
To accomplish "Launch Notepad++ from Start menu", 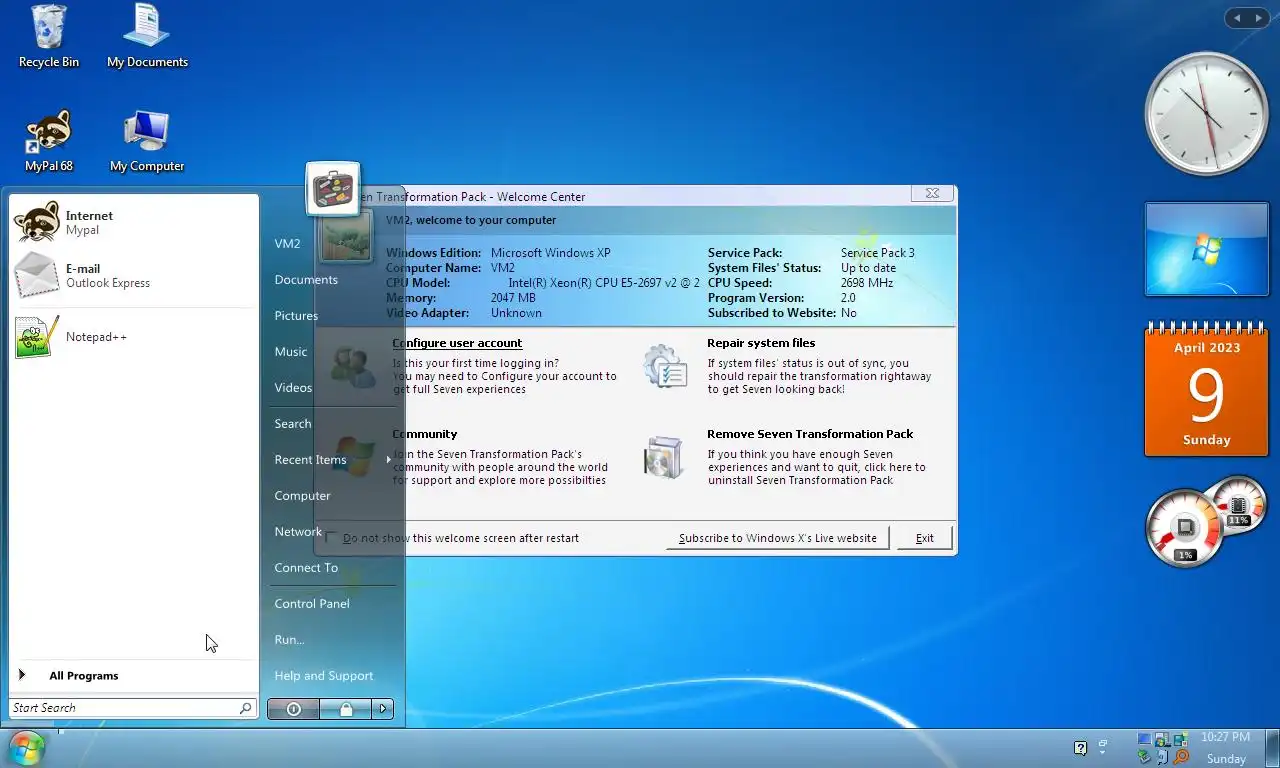I will coord(133,337).
